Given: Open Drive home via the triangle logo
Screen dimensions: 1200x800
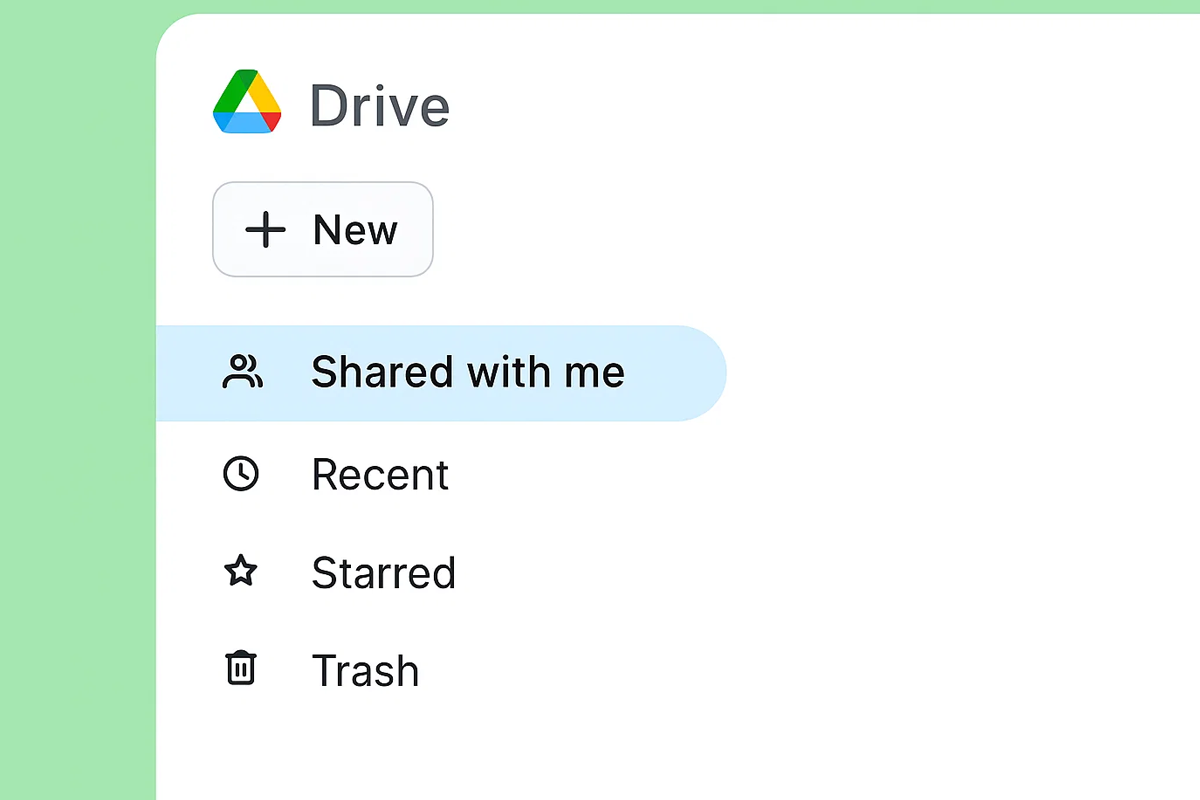Looking at the screenshot, I should 245,102.
